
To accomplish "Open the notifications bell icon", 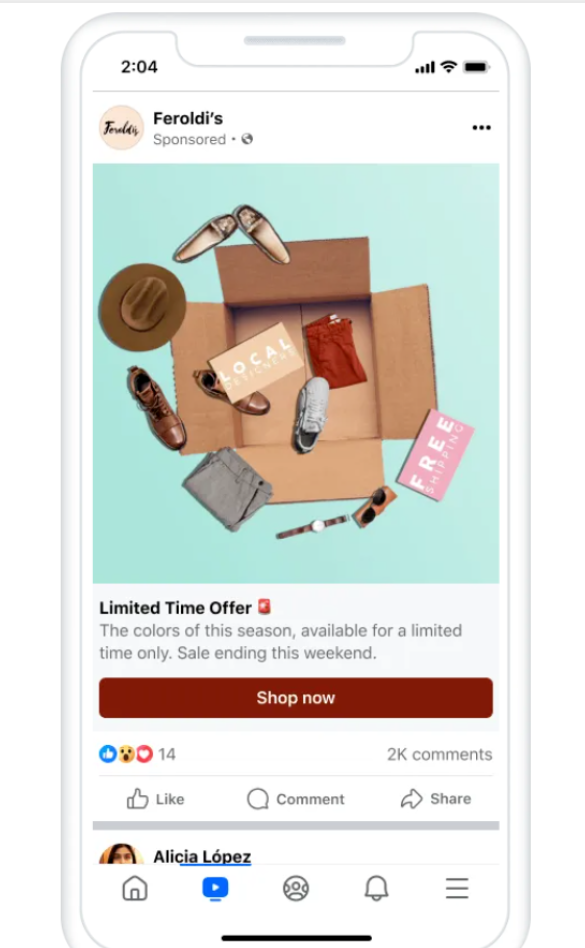I will (x=376, y=888).
